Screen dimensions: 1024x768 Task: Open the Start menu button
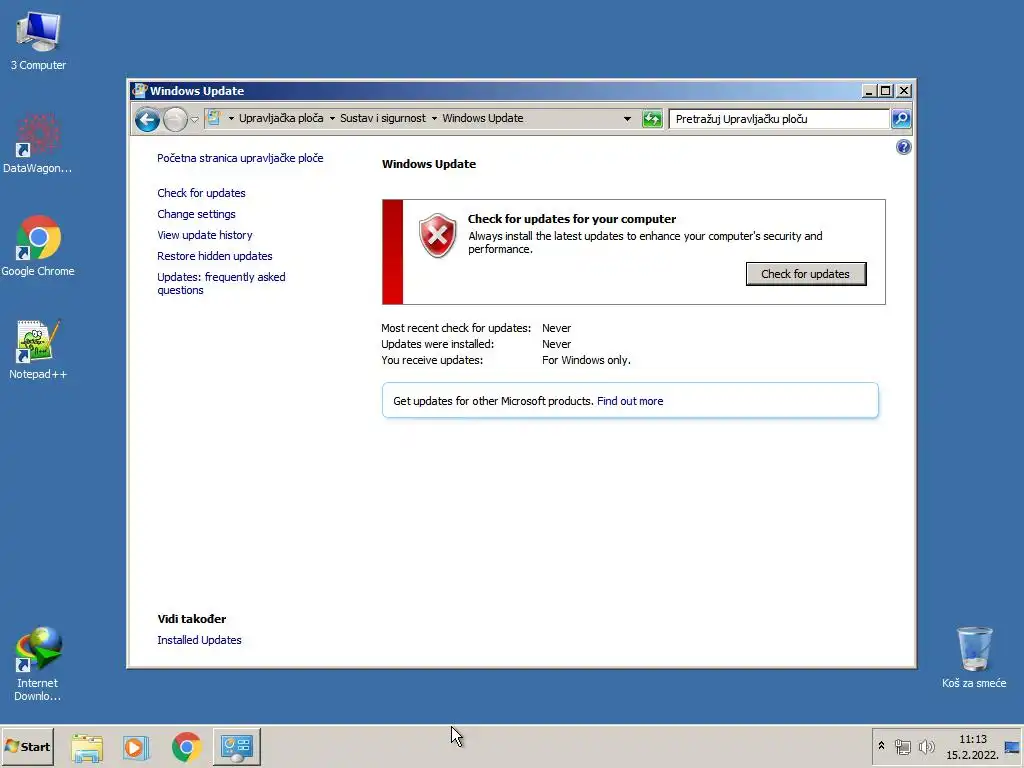27,746
